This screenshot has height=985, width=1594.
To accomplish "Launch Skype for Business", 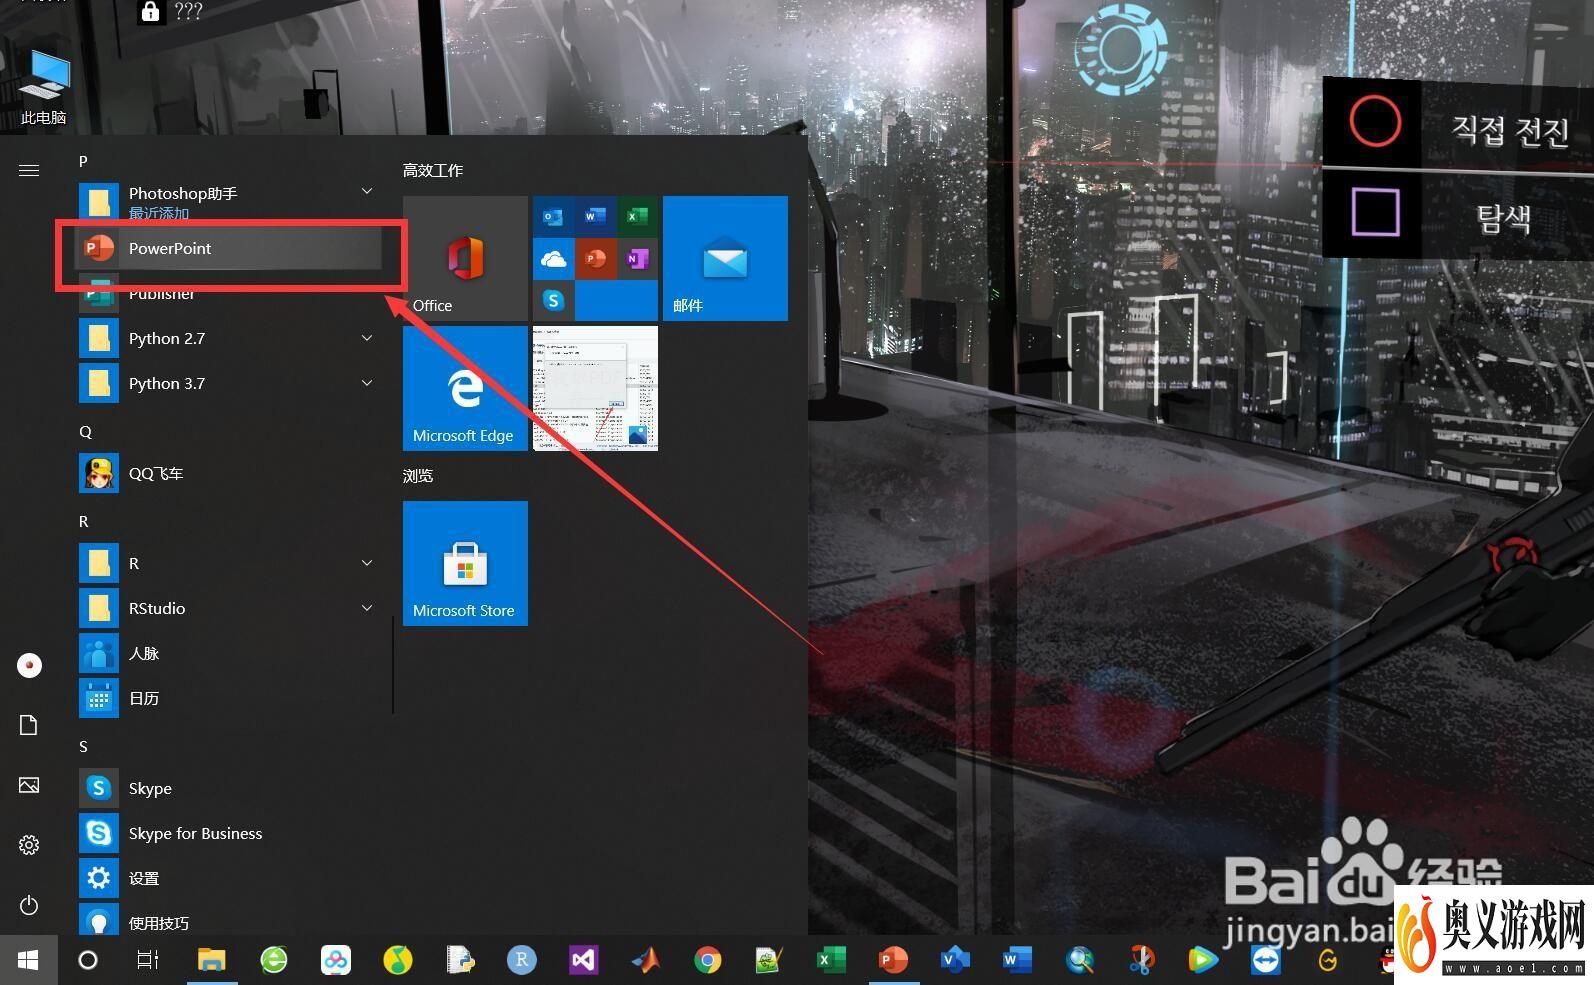I will 228,833.
